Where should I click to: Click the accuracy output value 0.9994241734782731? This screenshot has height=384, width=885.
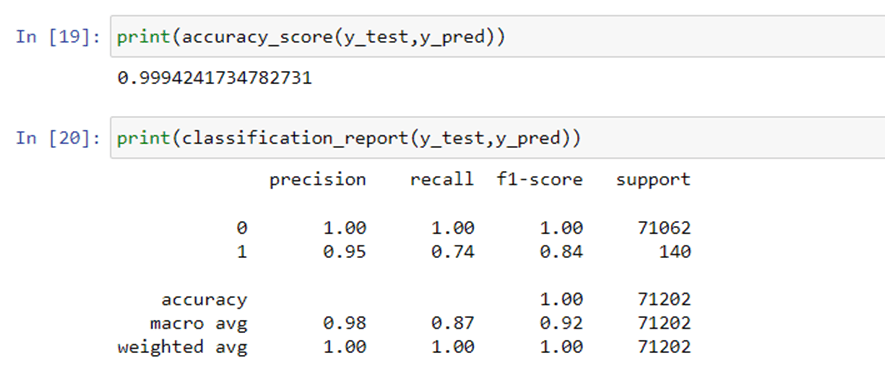[x=214, y=78]
